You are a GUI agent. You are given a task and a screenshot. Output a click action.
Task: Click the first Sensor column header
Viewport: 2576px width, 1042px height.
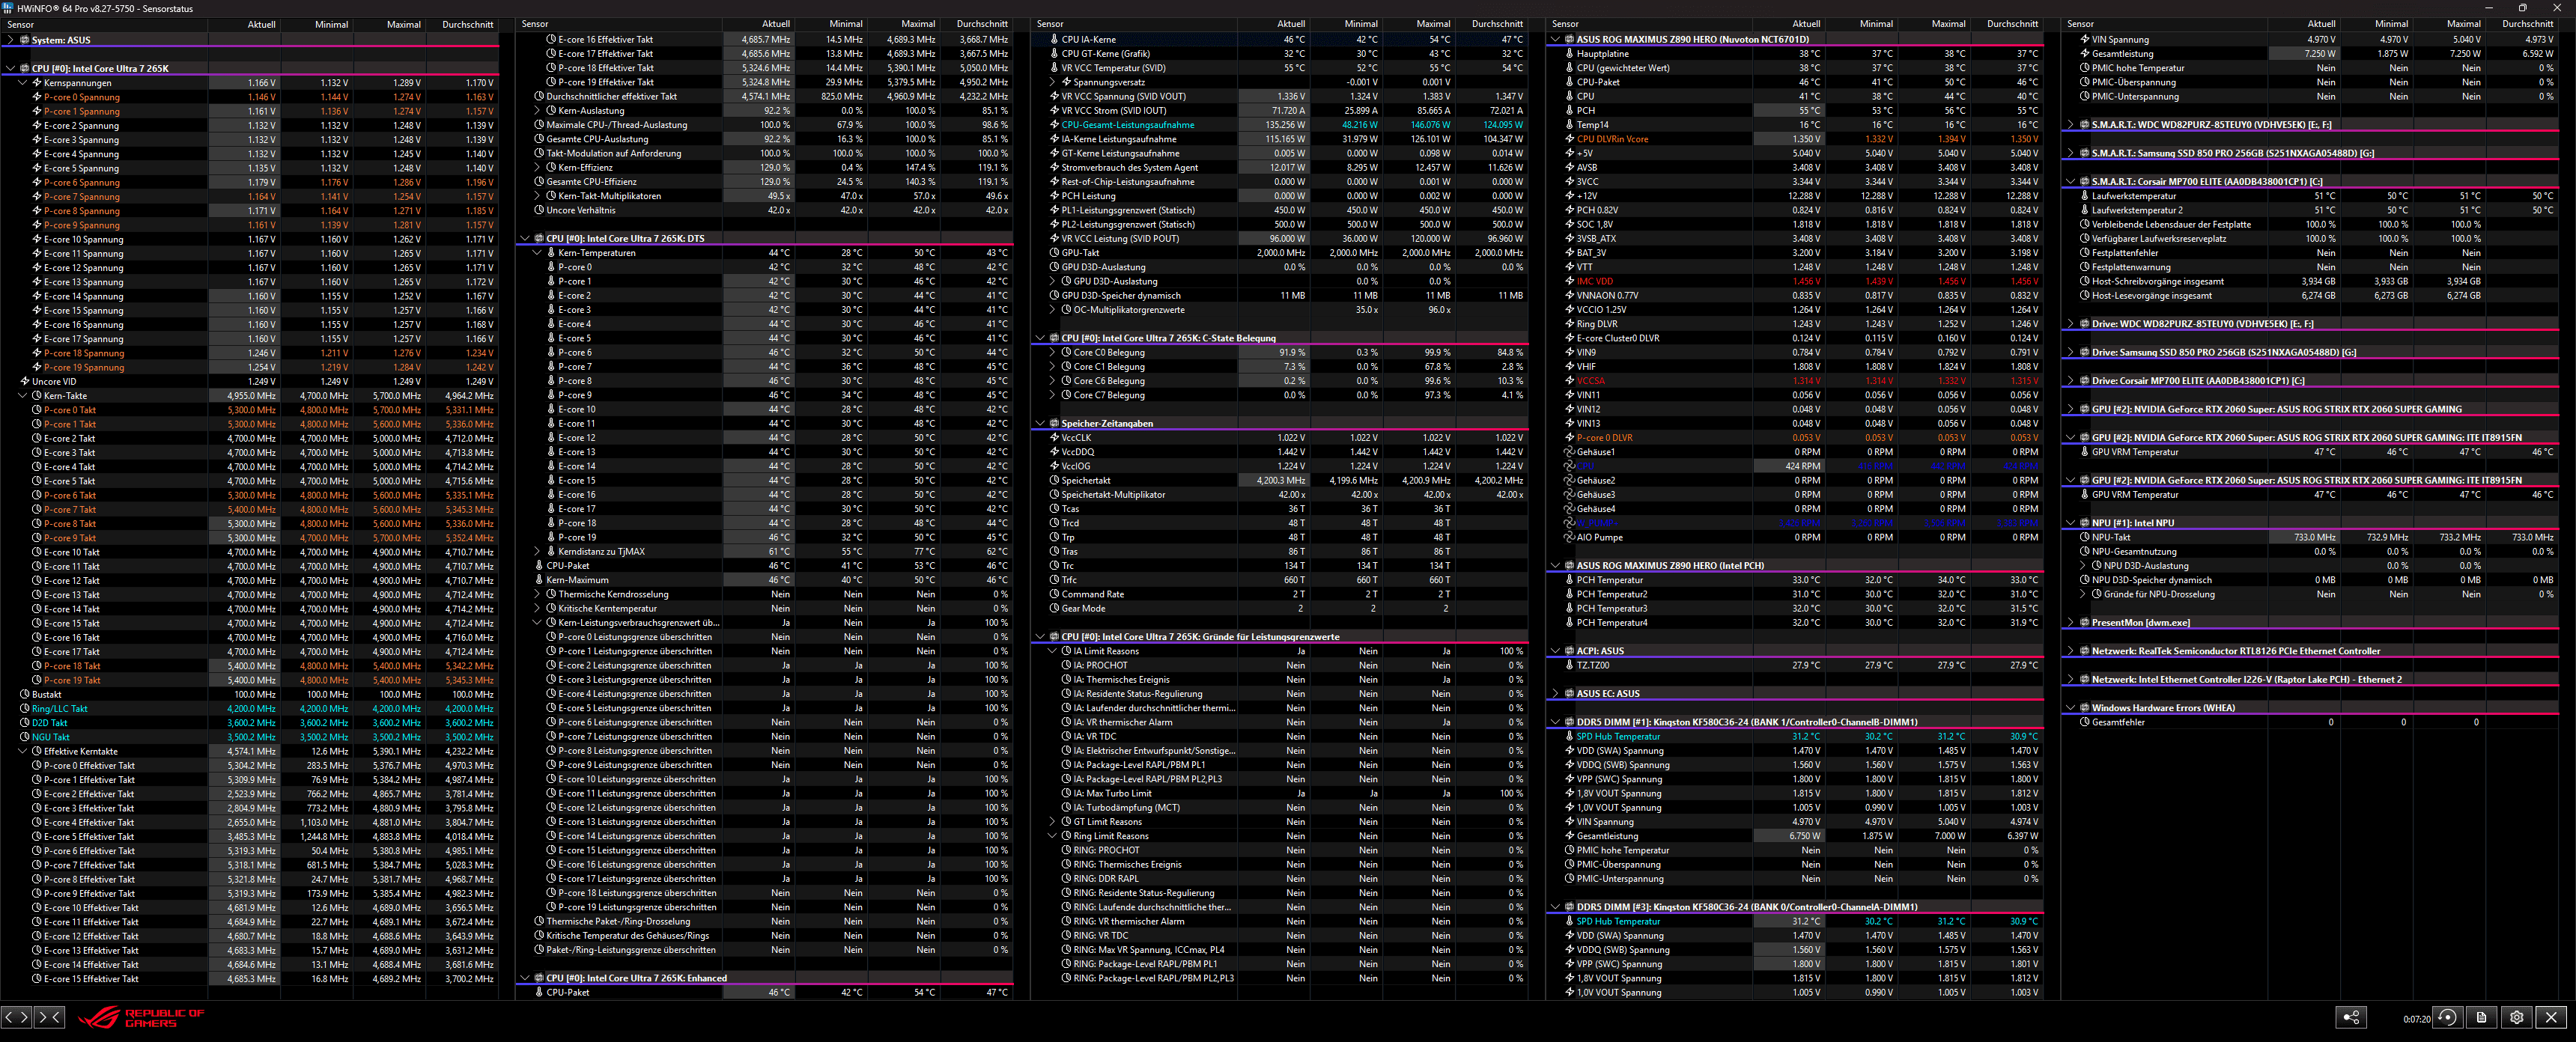21,24
